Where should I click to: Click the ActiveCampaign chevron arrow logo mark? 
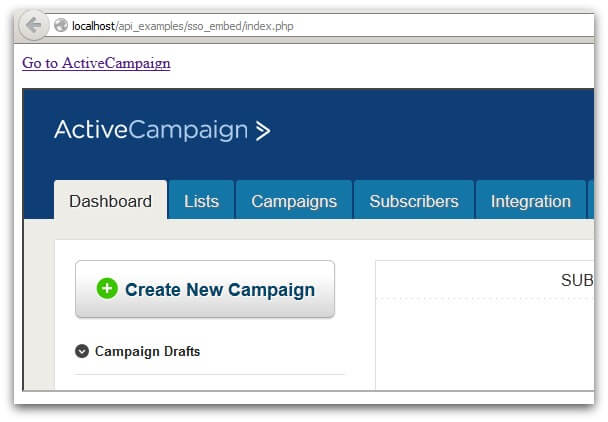(263, 131)
